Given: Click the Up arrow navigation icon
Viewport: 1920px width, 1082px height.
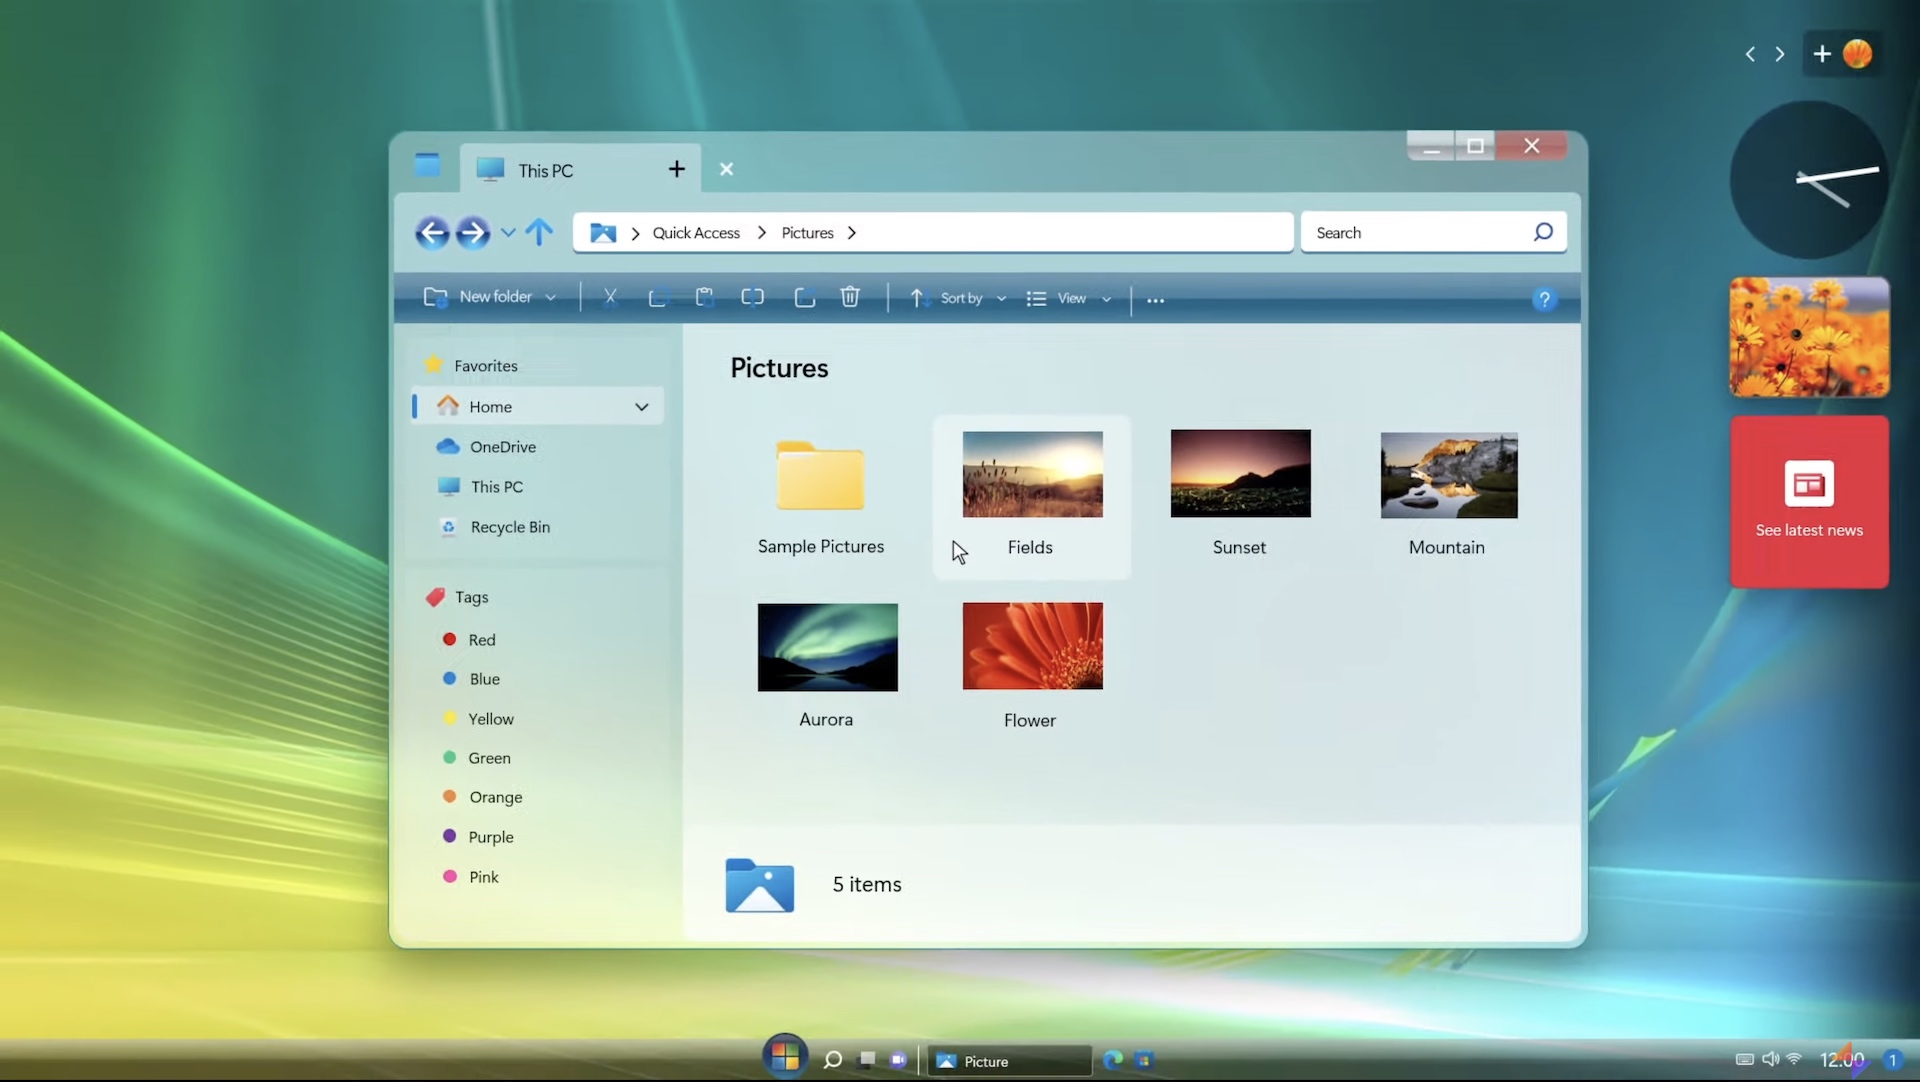Looking at the screenshot, I should click(538, 233).
